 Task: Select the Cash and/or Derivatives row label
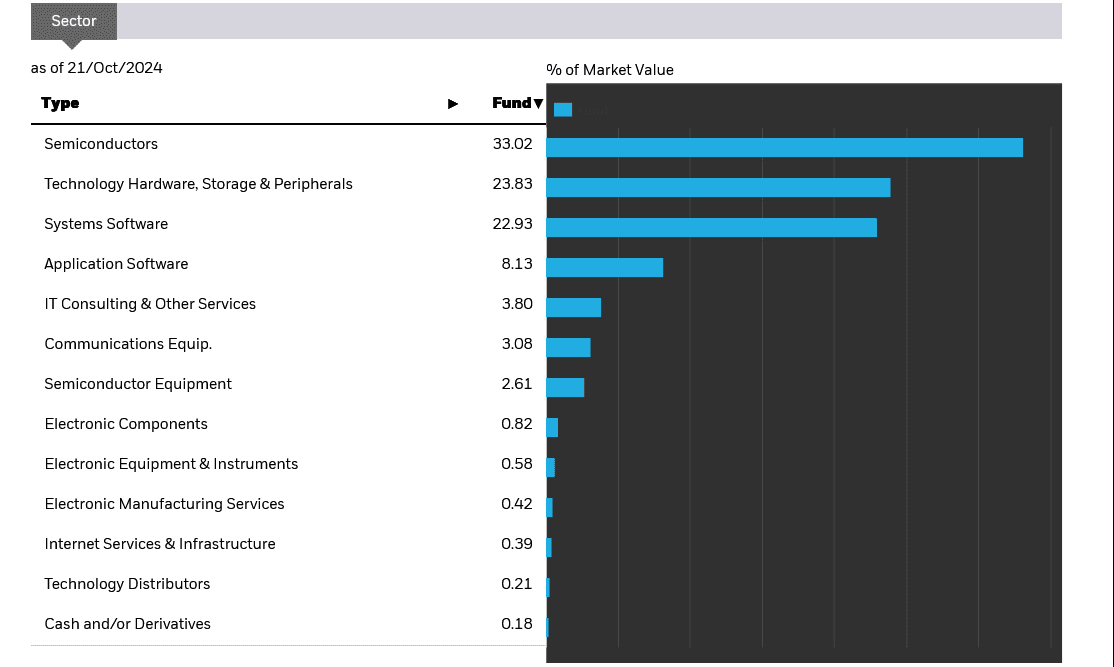(x=128, y=624)
